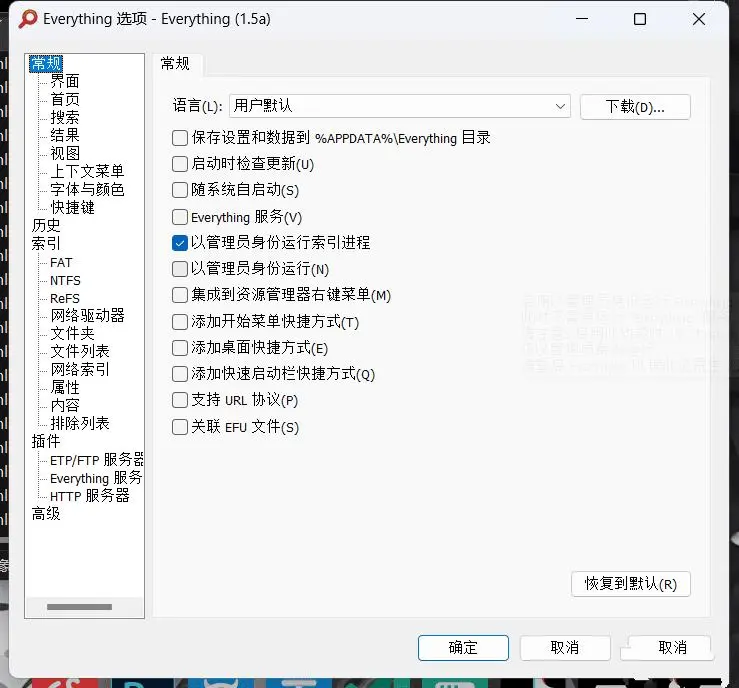
Task: Open FAT index settings
Action: pos(61,262)
